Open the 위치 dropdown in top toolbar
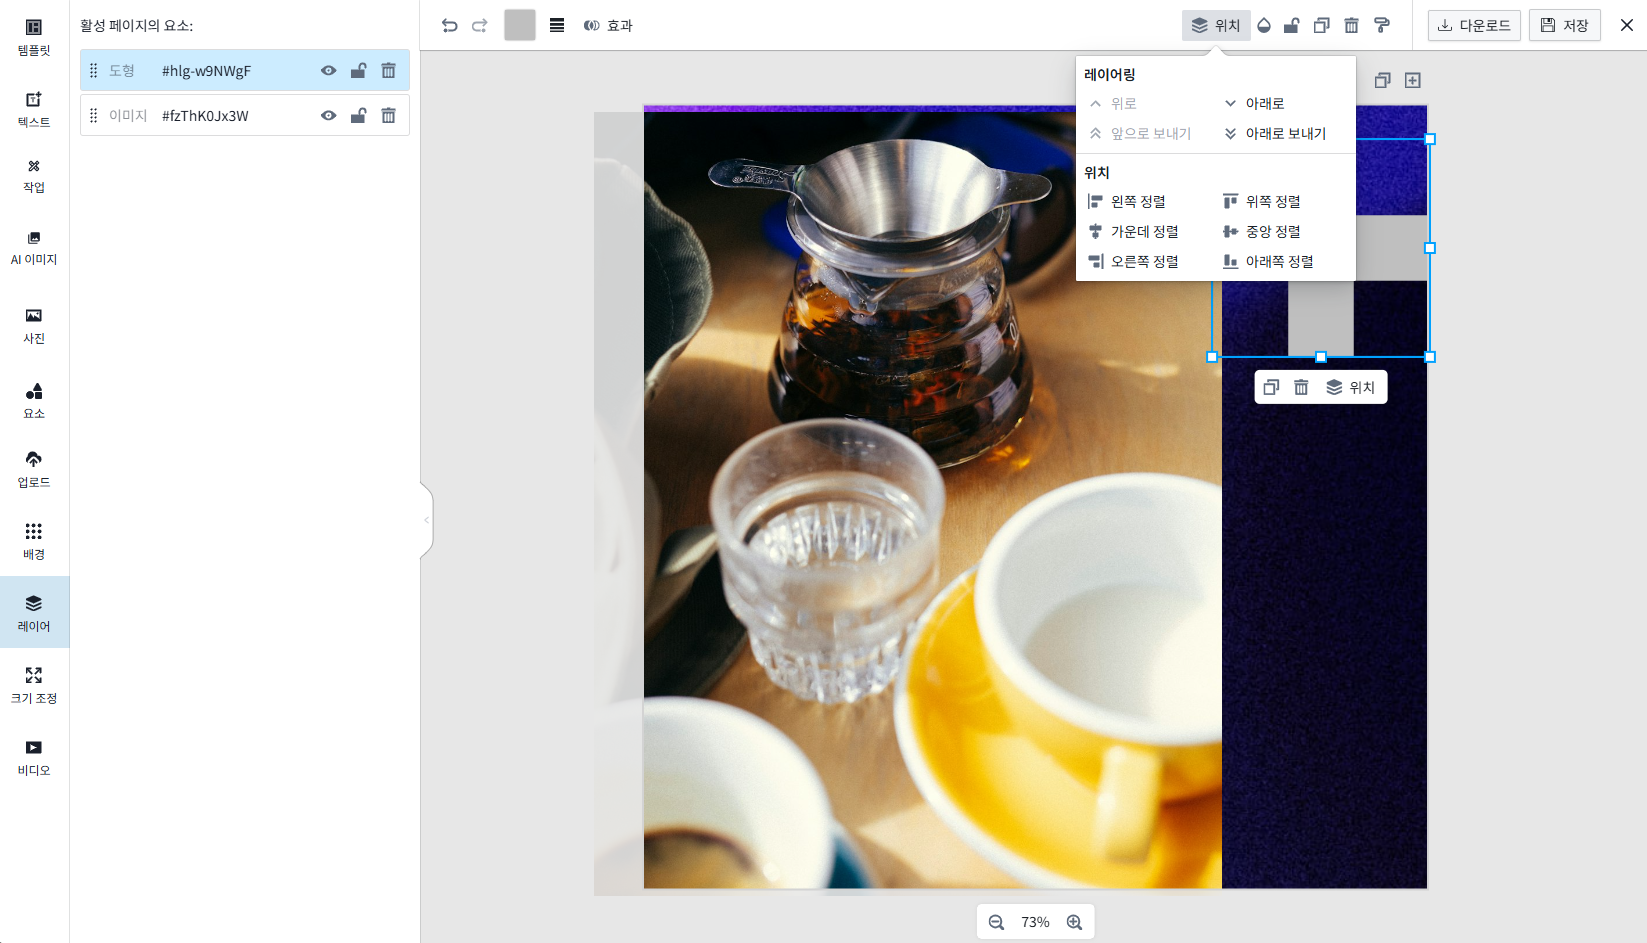Image resolution: width=1647 pixels, height=943 pixels. click(1216, 25)
